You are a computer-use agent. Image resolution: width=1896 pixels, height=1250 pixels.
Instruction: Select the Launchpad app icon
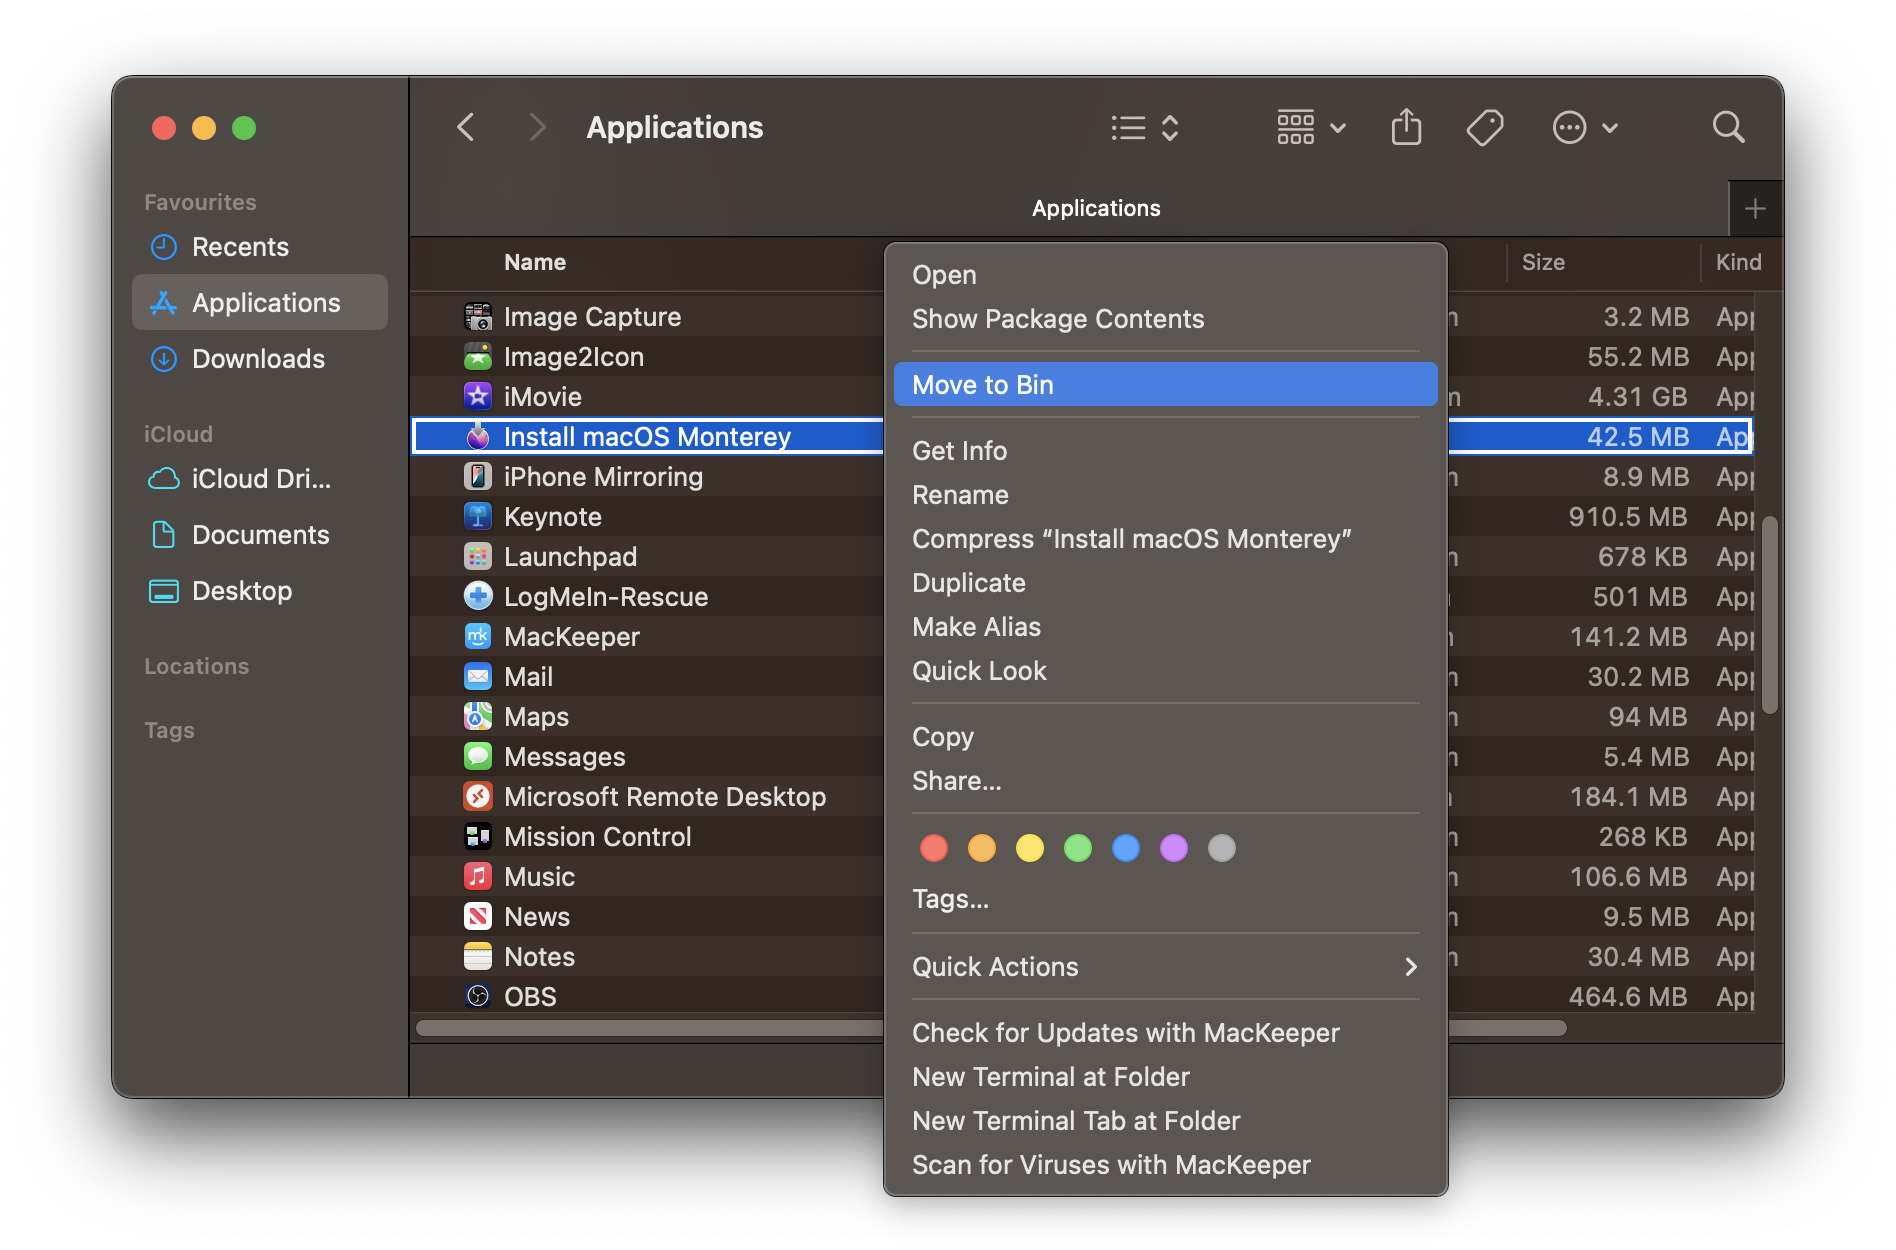pyautogui.click(x=478, y=557)
